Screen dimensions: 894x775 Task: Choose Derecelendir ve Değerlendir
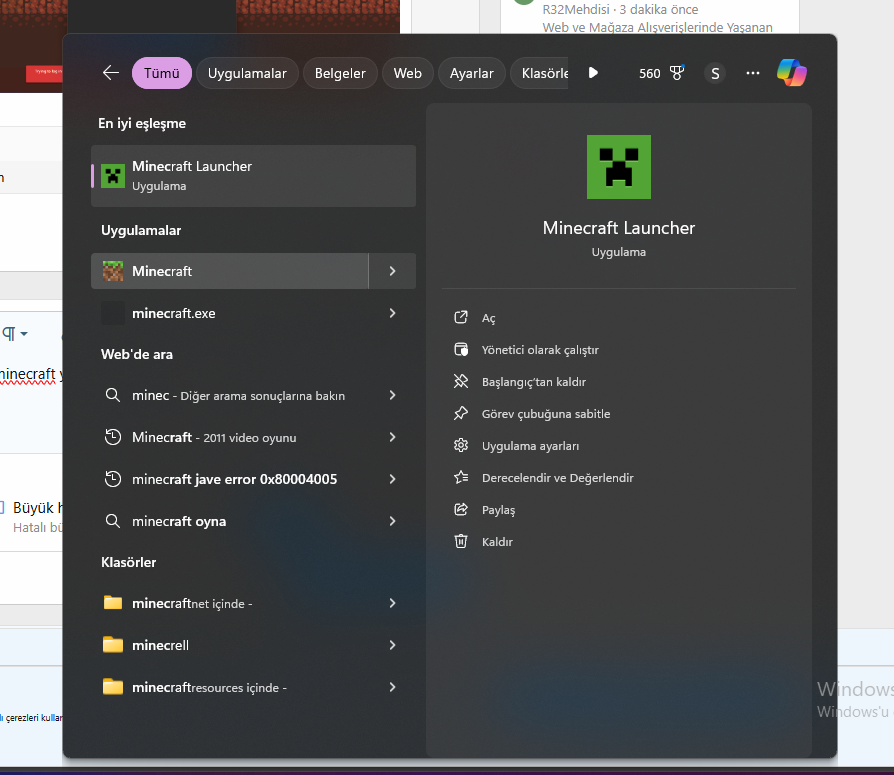click(558, 478)
